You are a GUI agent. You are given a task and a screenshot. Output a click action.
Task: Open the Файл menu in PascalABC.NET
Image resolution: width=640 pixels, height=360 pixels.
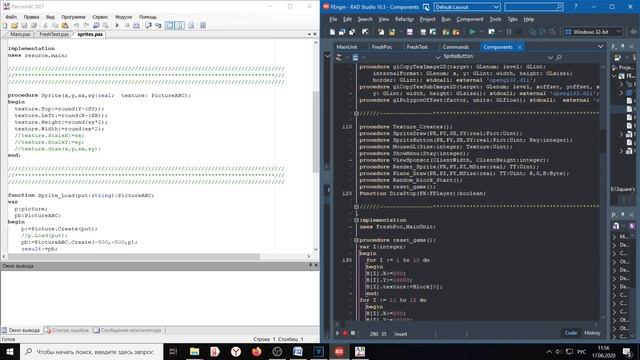[x=11, y=17]
